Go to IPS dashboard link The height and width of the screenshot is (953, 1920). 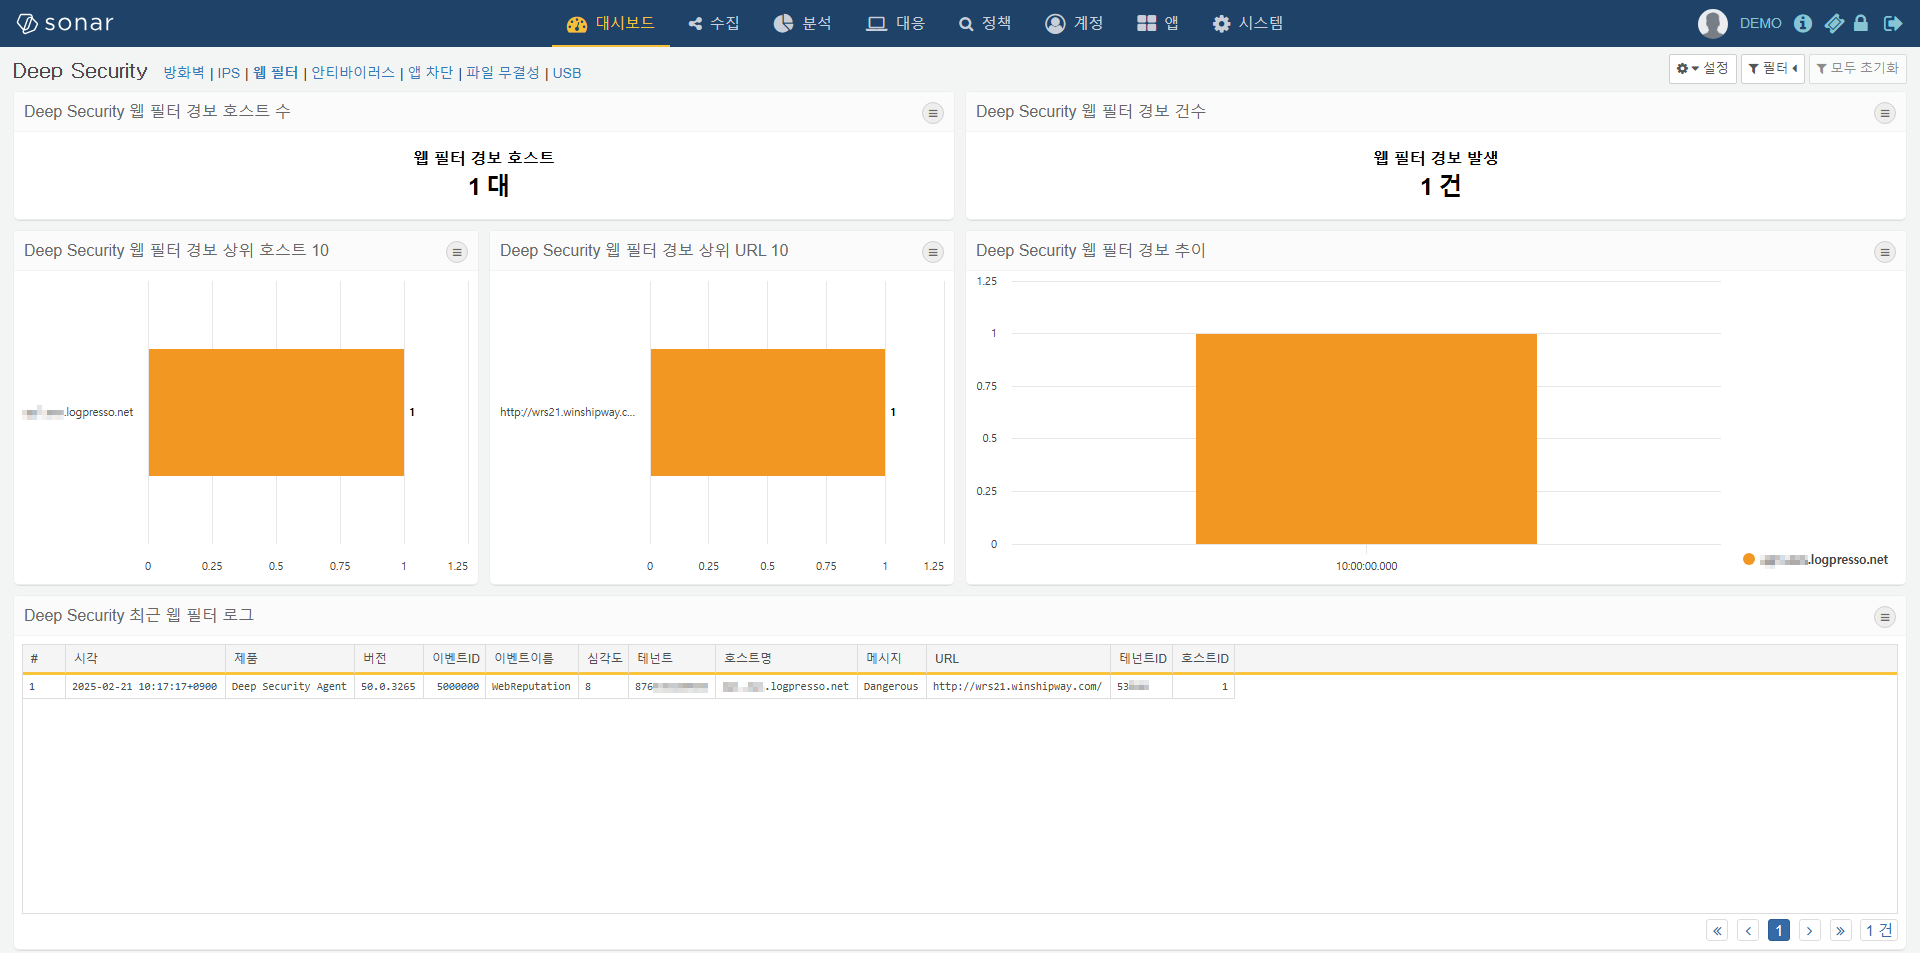pos(229,72)
